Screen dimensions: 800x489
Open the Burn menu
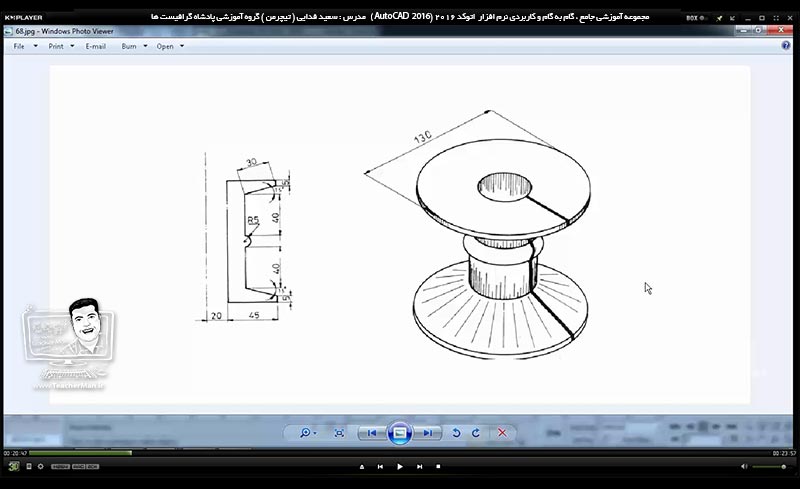(x=129, y=46)
